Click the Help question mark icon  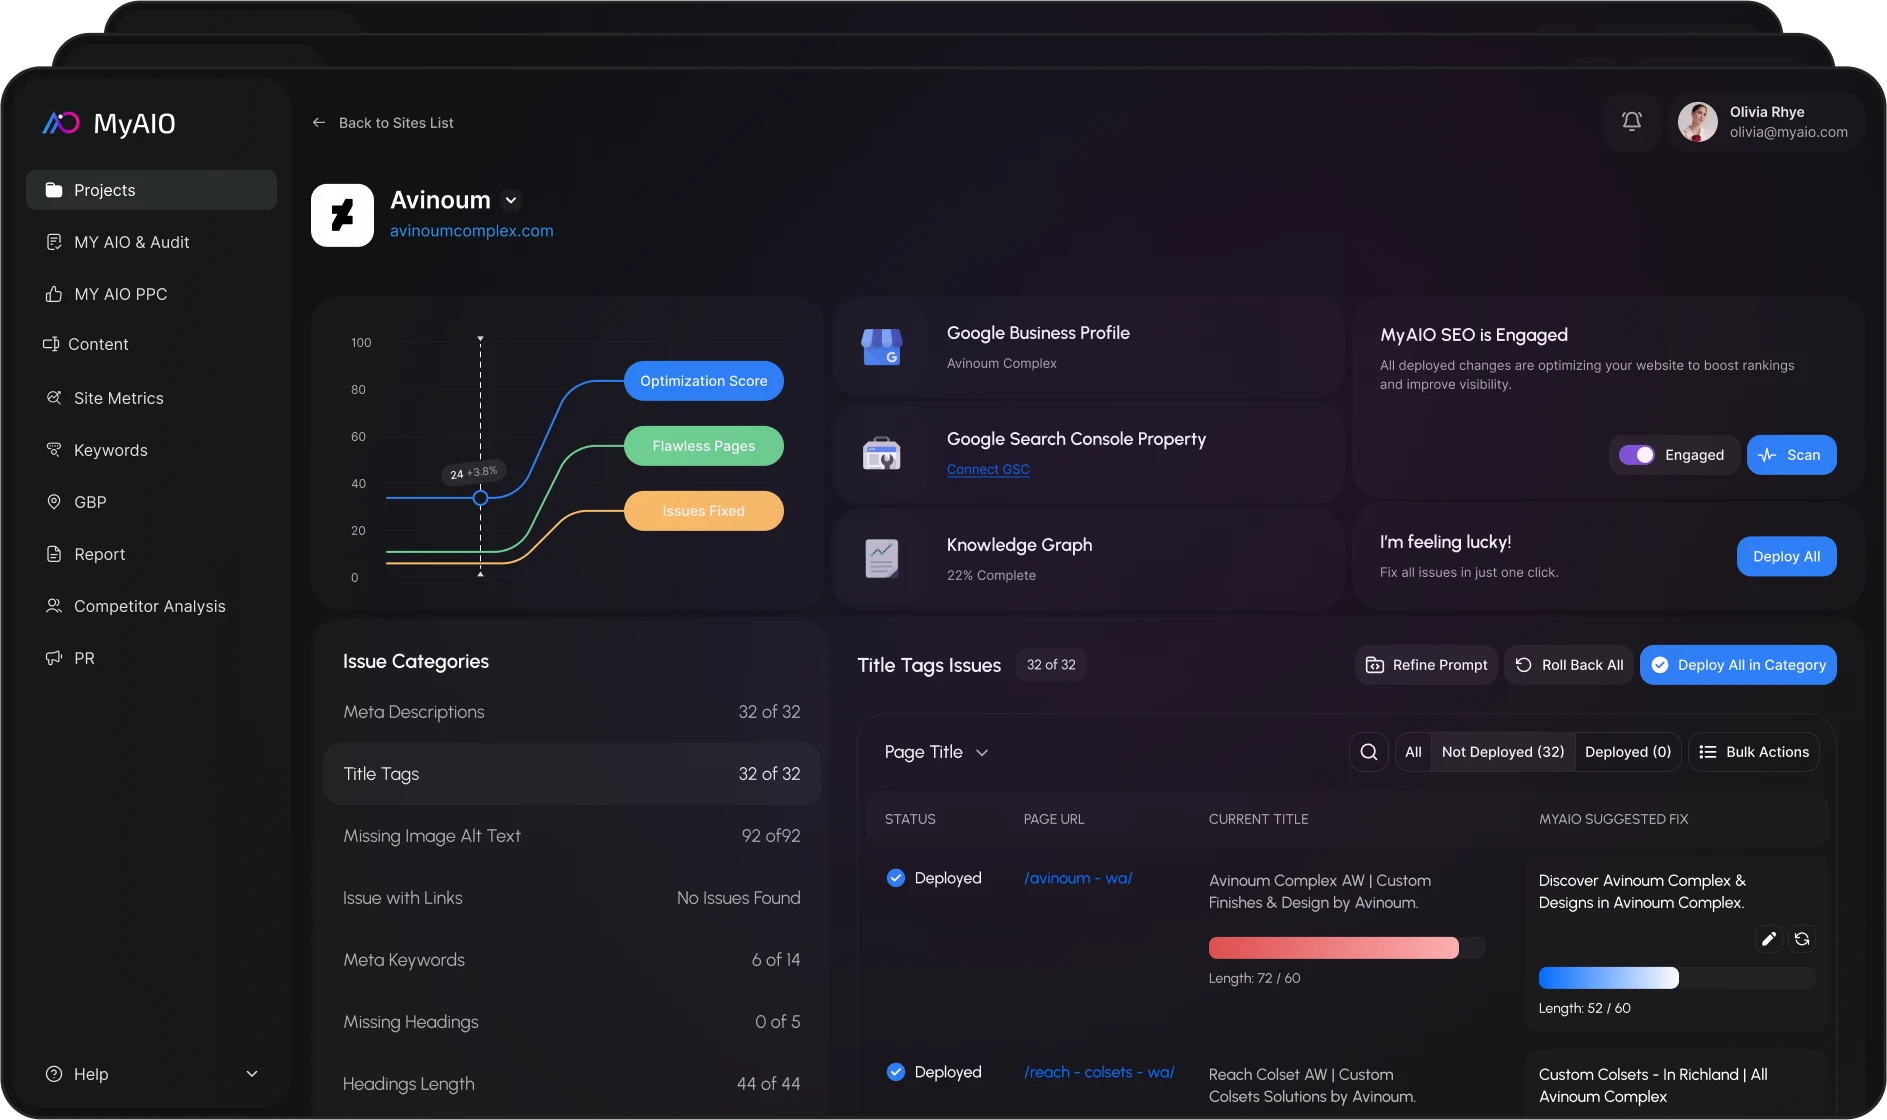pos(54,1074)
